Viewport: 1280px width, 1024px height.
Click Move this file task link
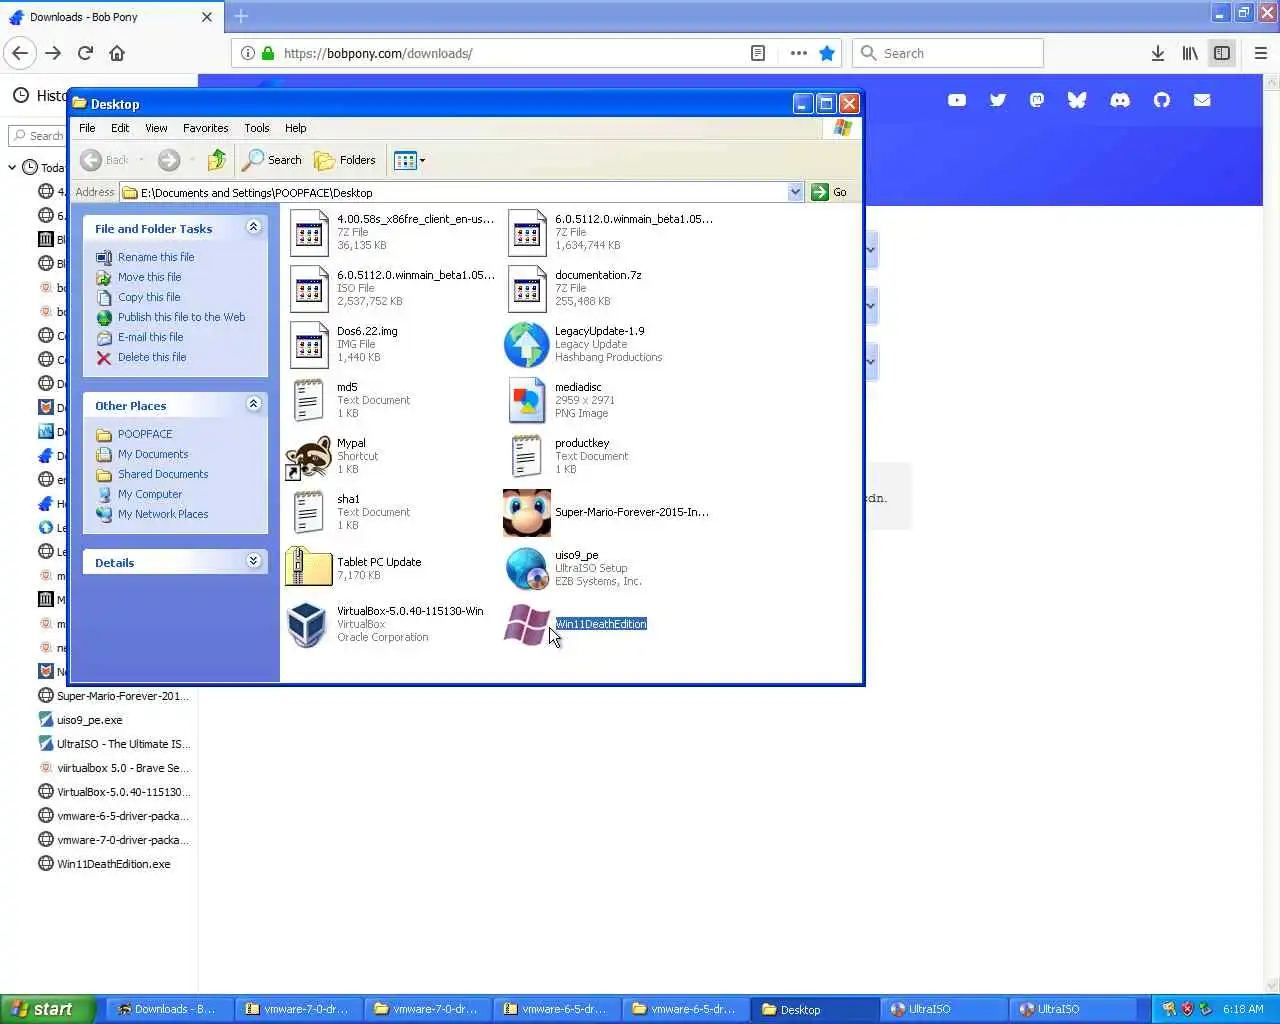[149, 277]
